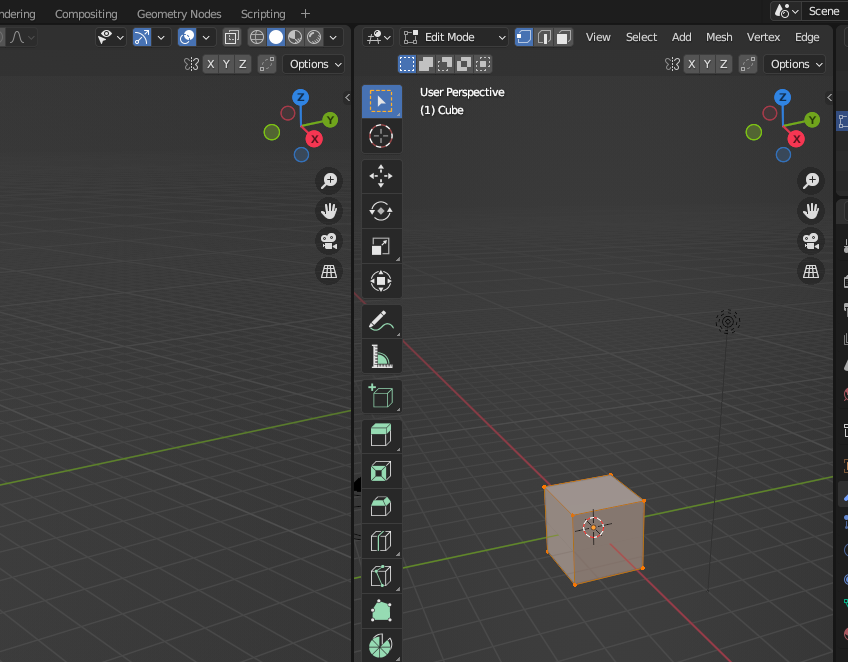The width and height of the screenshot is (848, 662).
Task: Open gizmo settings dropdown arrow
Action: coord(161,37)
